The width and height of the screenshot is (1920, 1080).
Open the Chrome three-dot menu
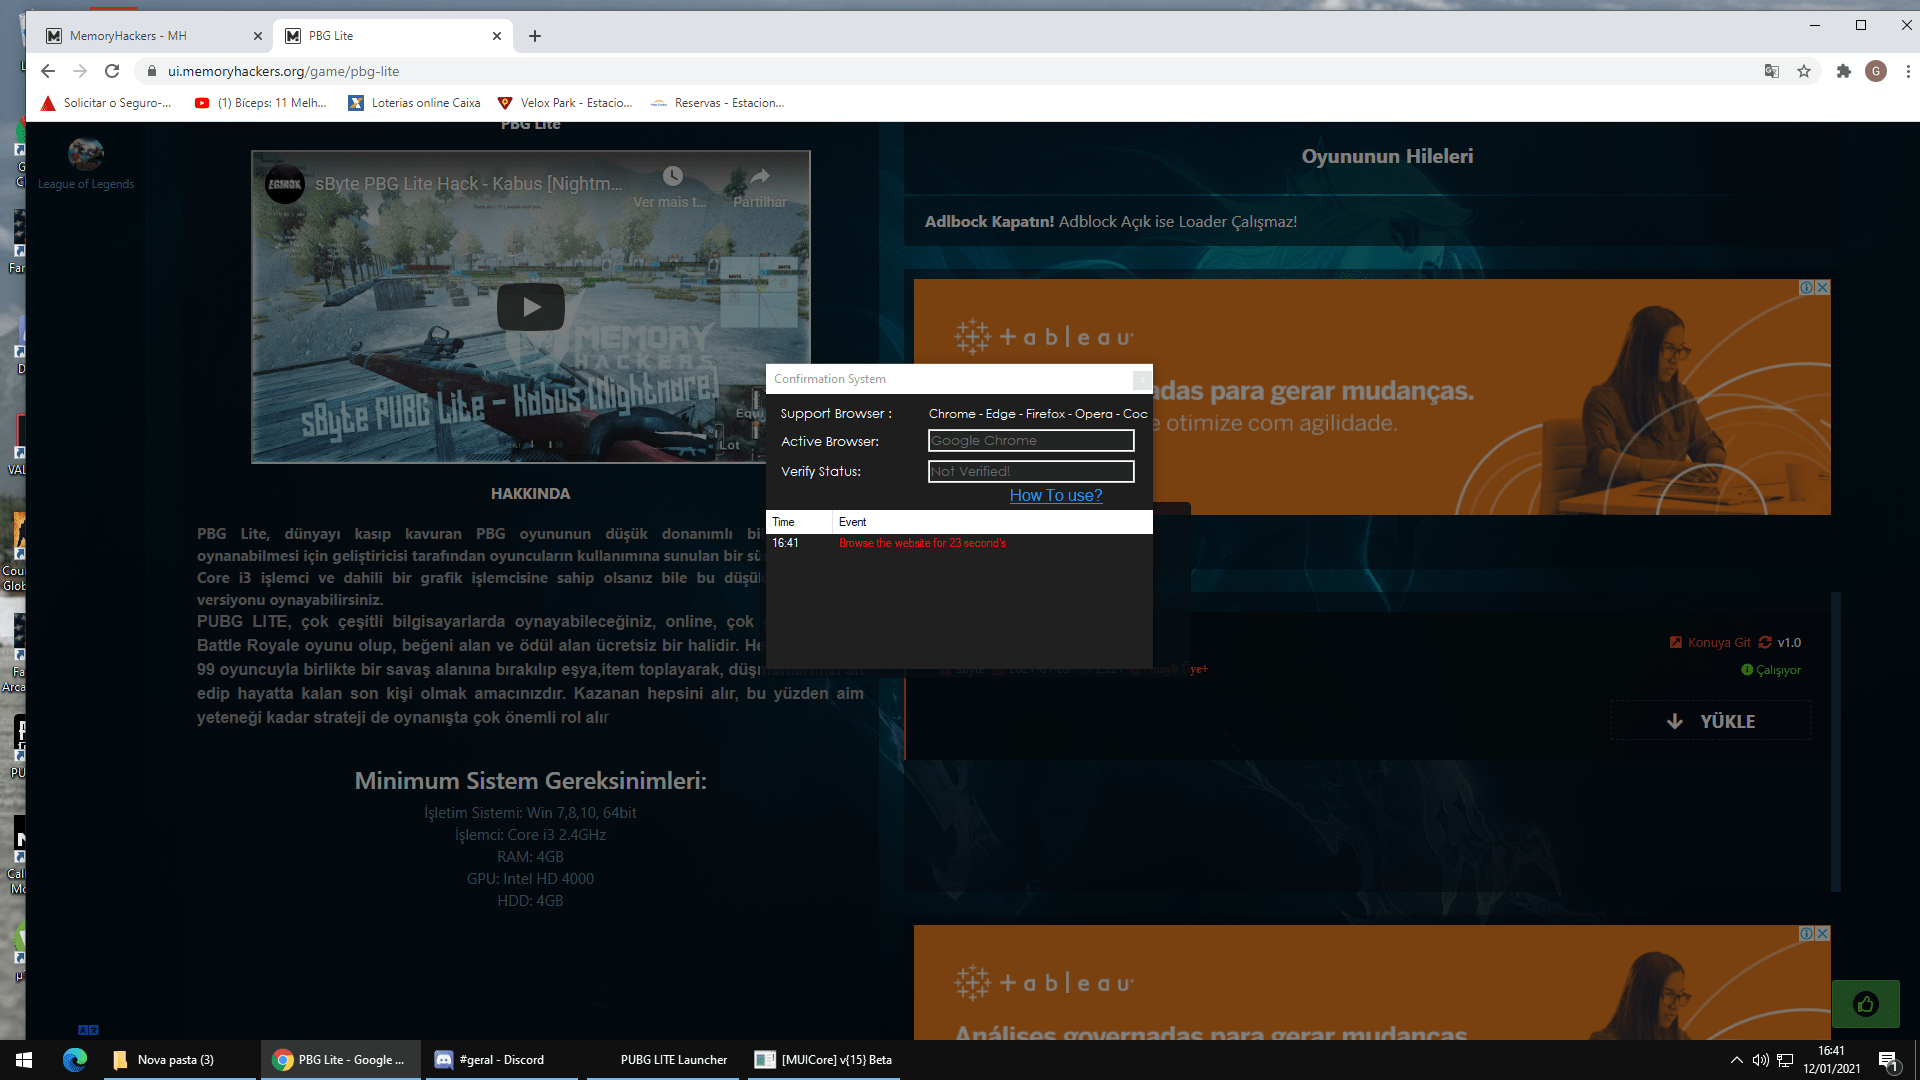pyautogui.click(x=1908, y=71)
